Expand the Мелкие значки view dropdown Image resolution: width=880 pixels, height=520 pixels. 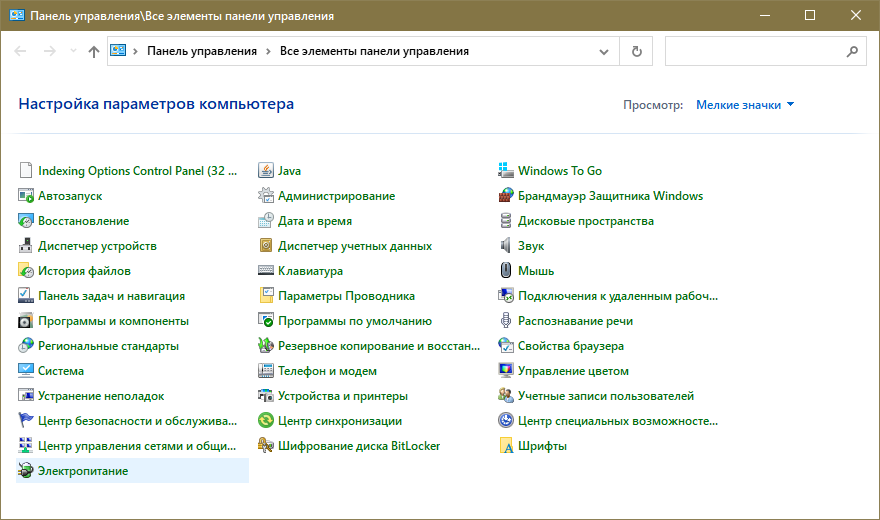click(x=745, y=104)
